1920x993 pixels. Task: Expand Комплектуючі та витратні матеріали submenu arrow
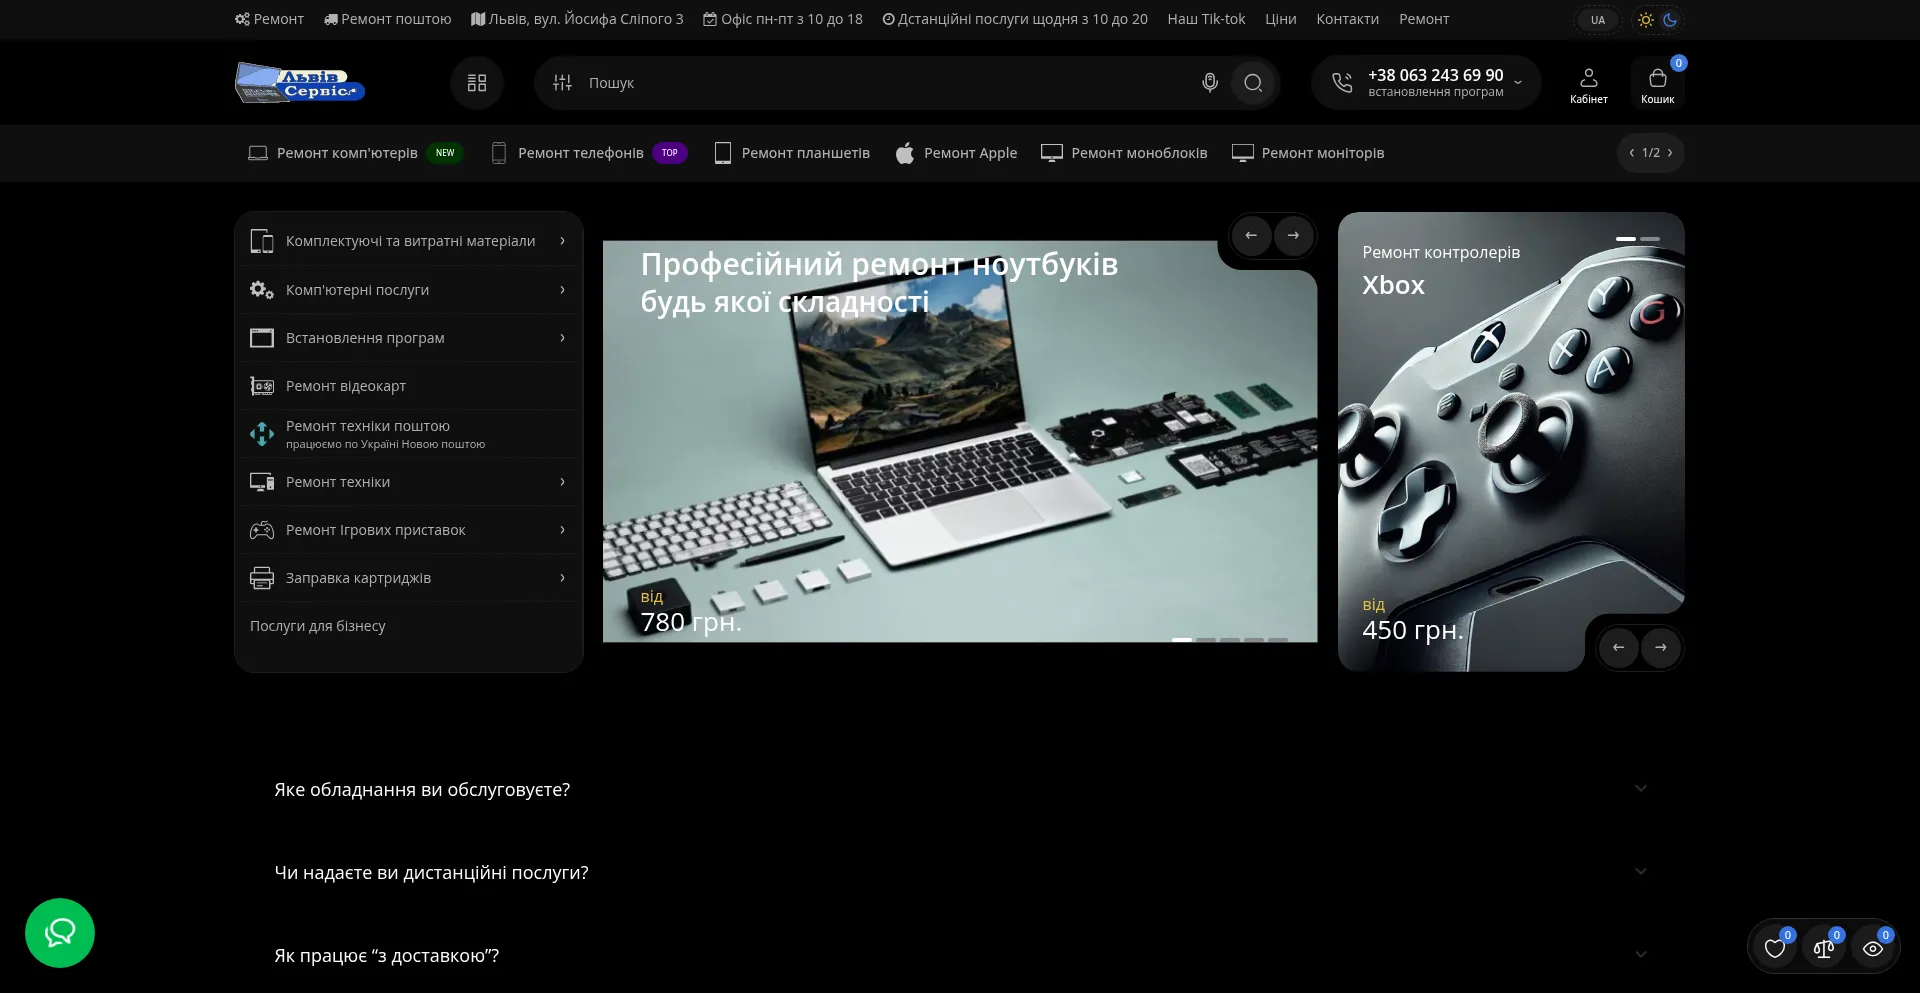point(563,241)
